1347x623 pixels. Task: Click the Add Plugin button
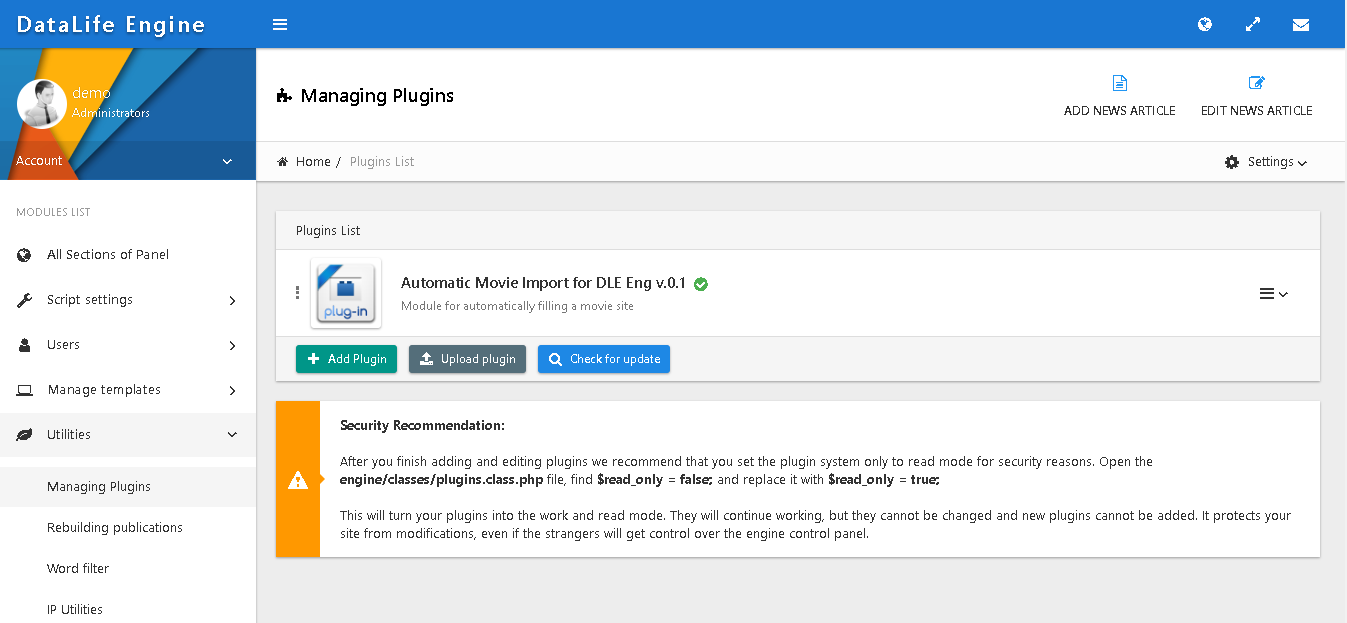tap(346, 359)
